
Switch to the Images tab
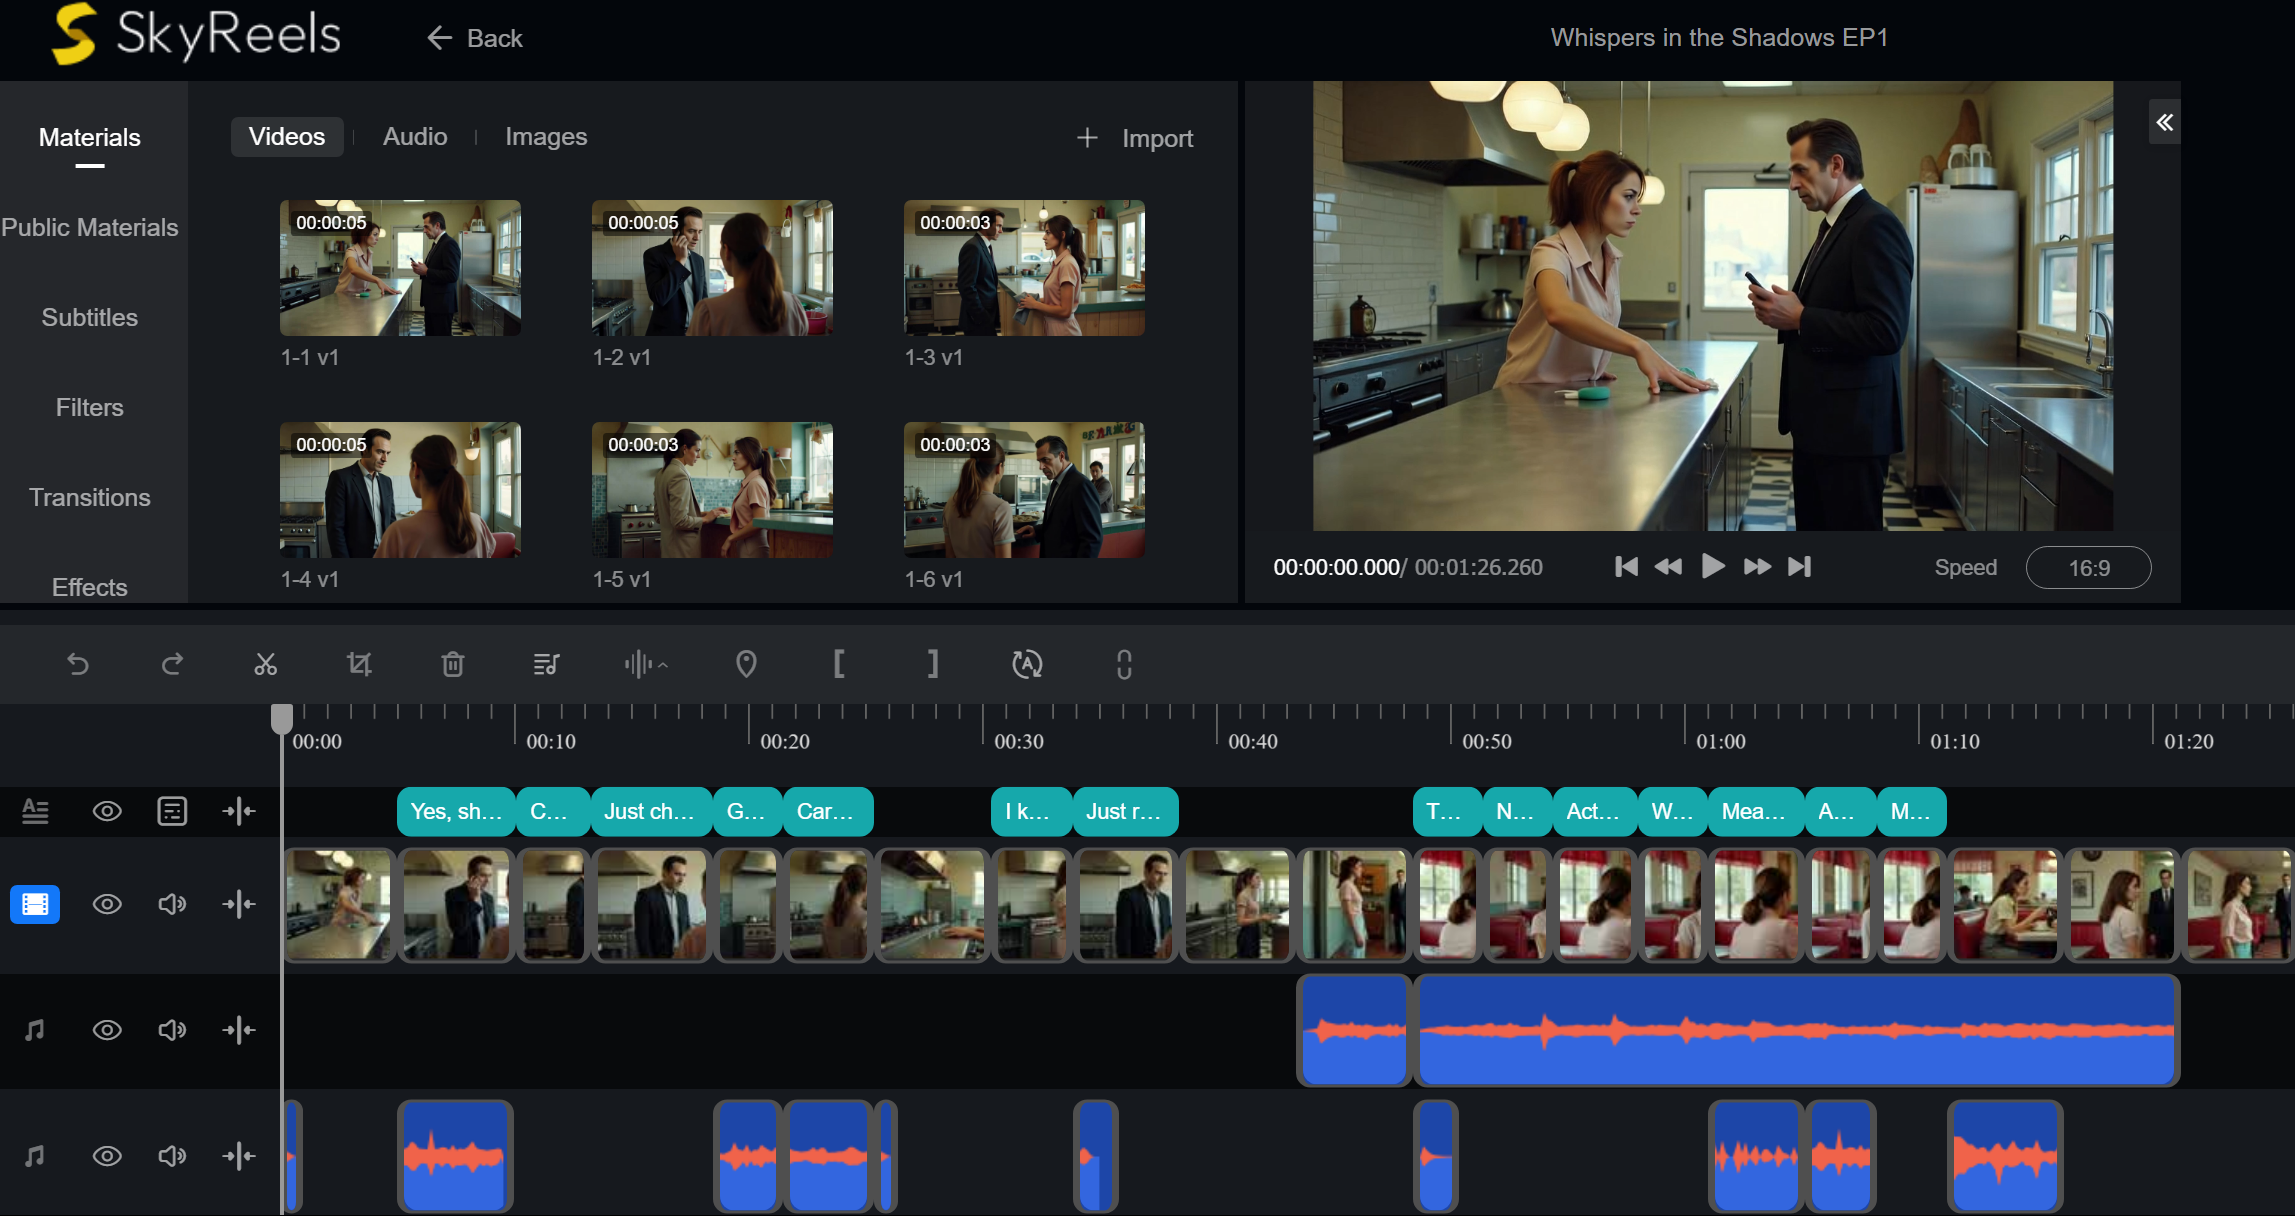click(546, 137)
